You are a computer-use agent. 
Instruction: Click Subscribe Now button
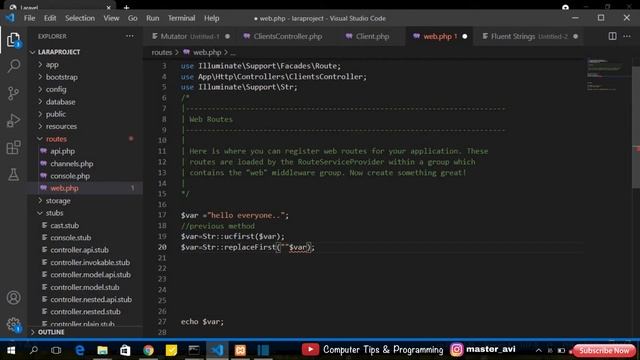pos(604,351)
